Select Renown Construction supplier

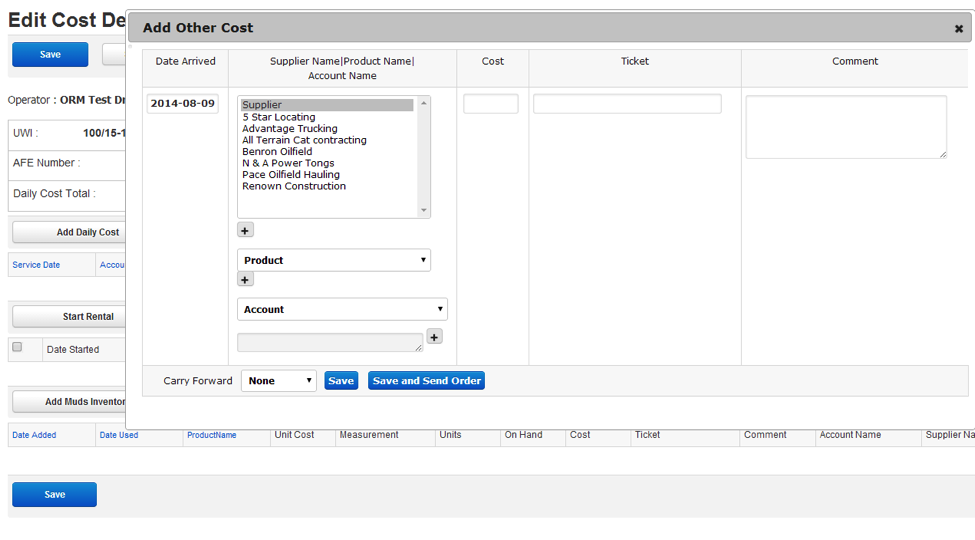tap(293, 186)
